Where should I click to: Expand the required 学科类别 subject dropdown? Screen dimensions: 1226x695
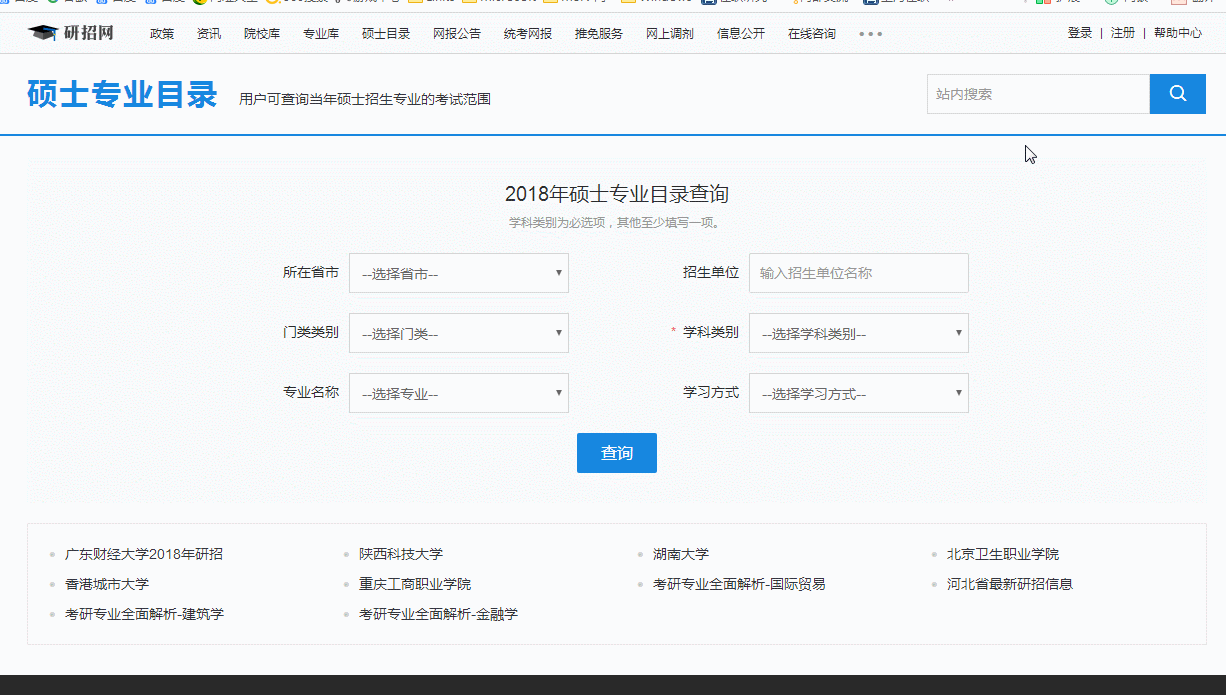coord(858,332)
